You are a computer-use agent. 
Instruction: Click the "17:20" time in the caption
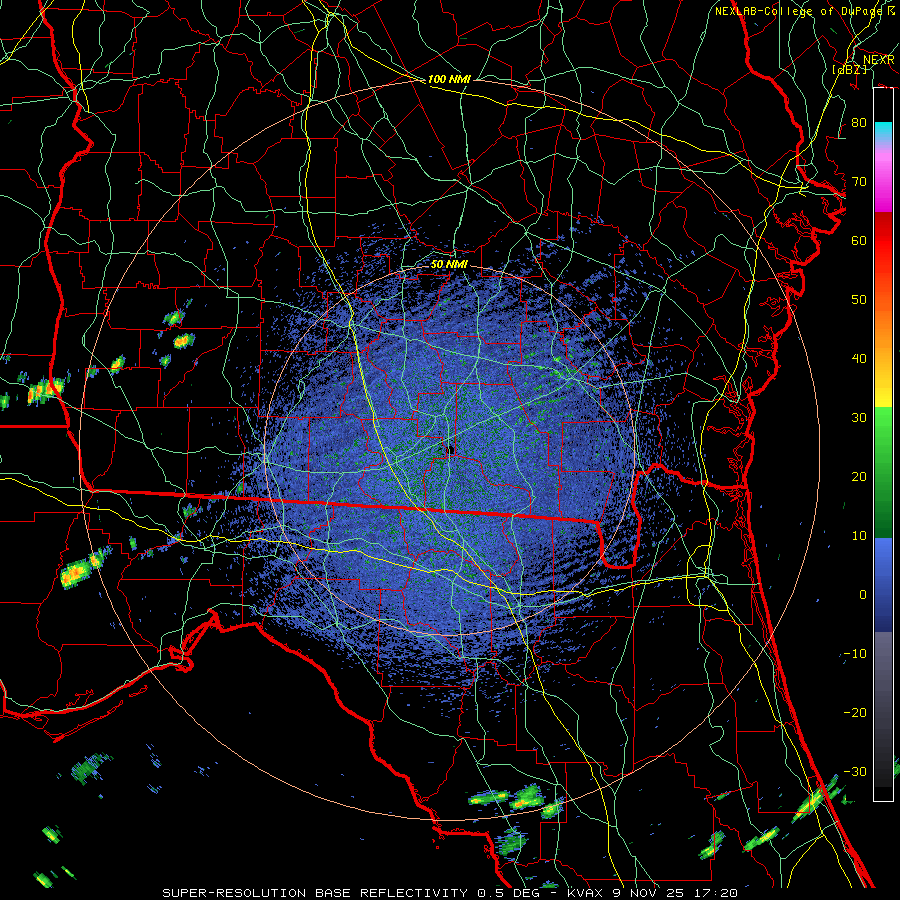(715, 893)
